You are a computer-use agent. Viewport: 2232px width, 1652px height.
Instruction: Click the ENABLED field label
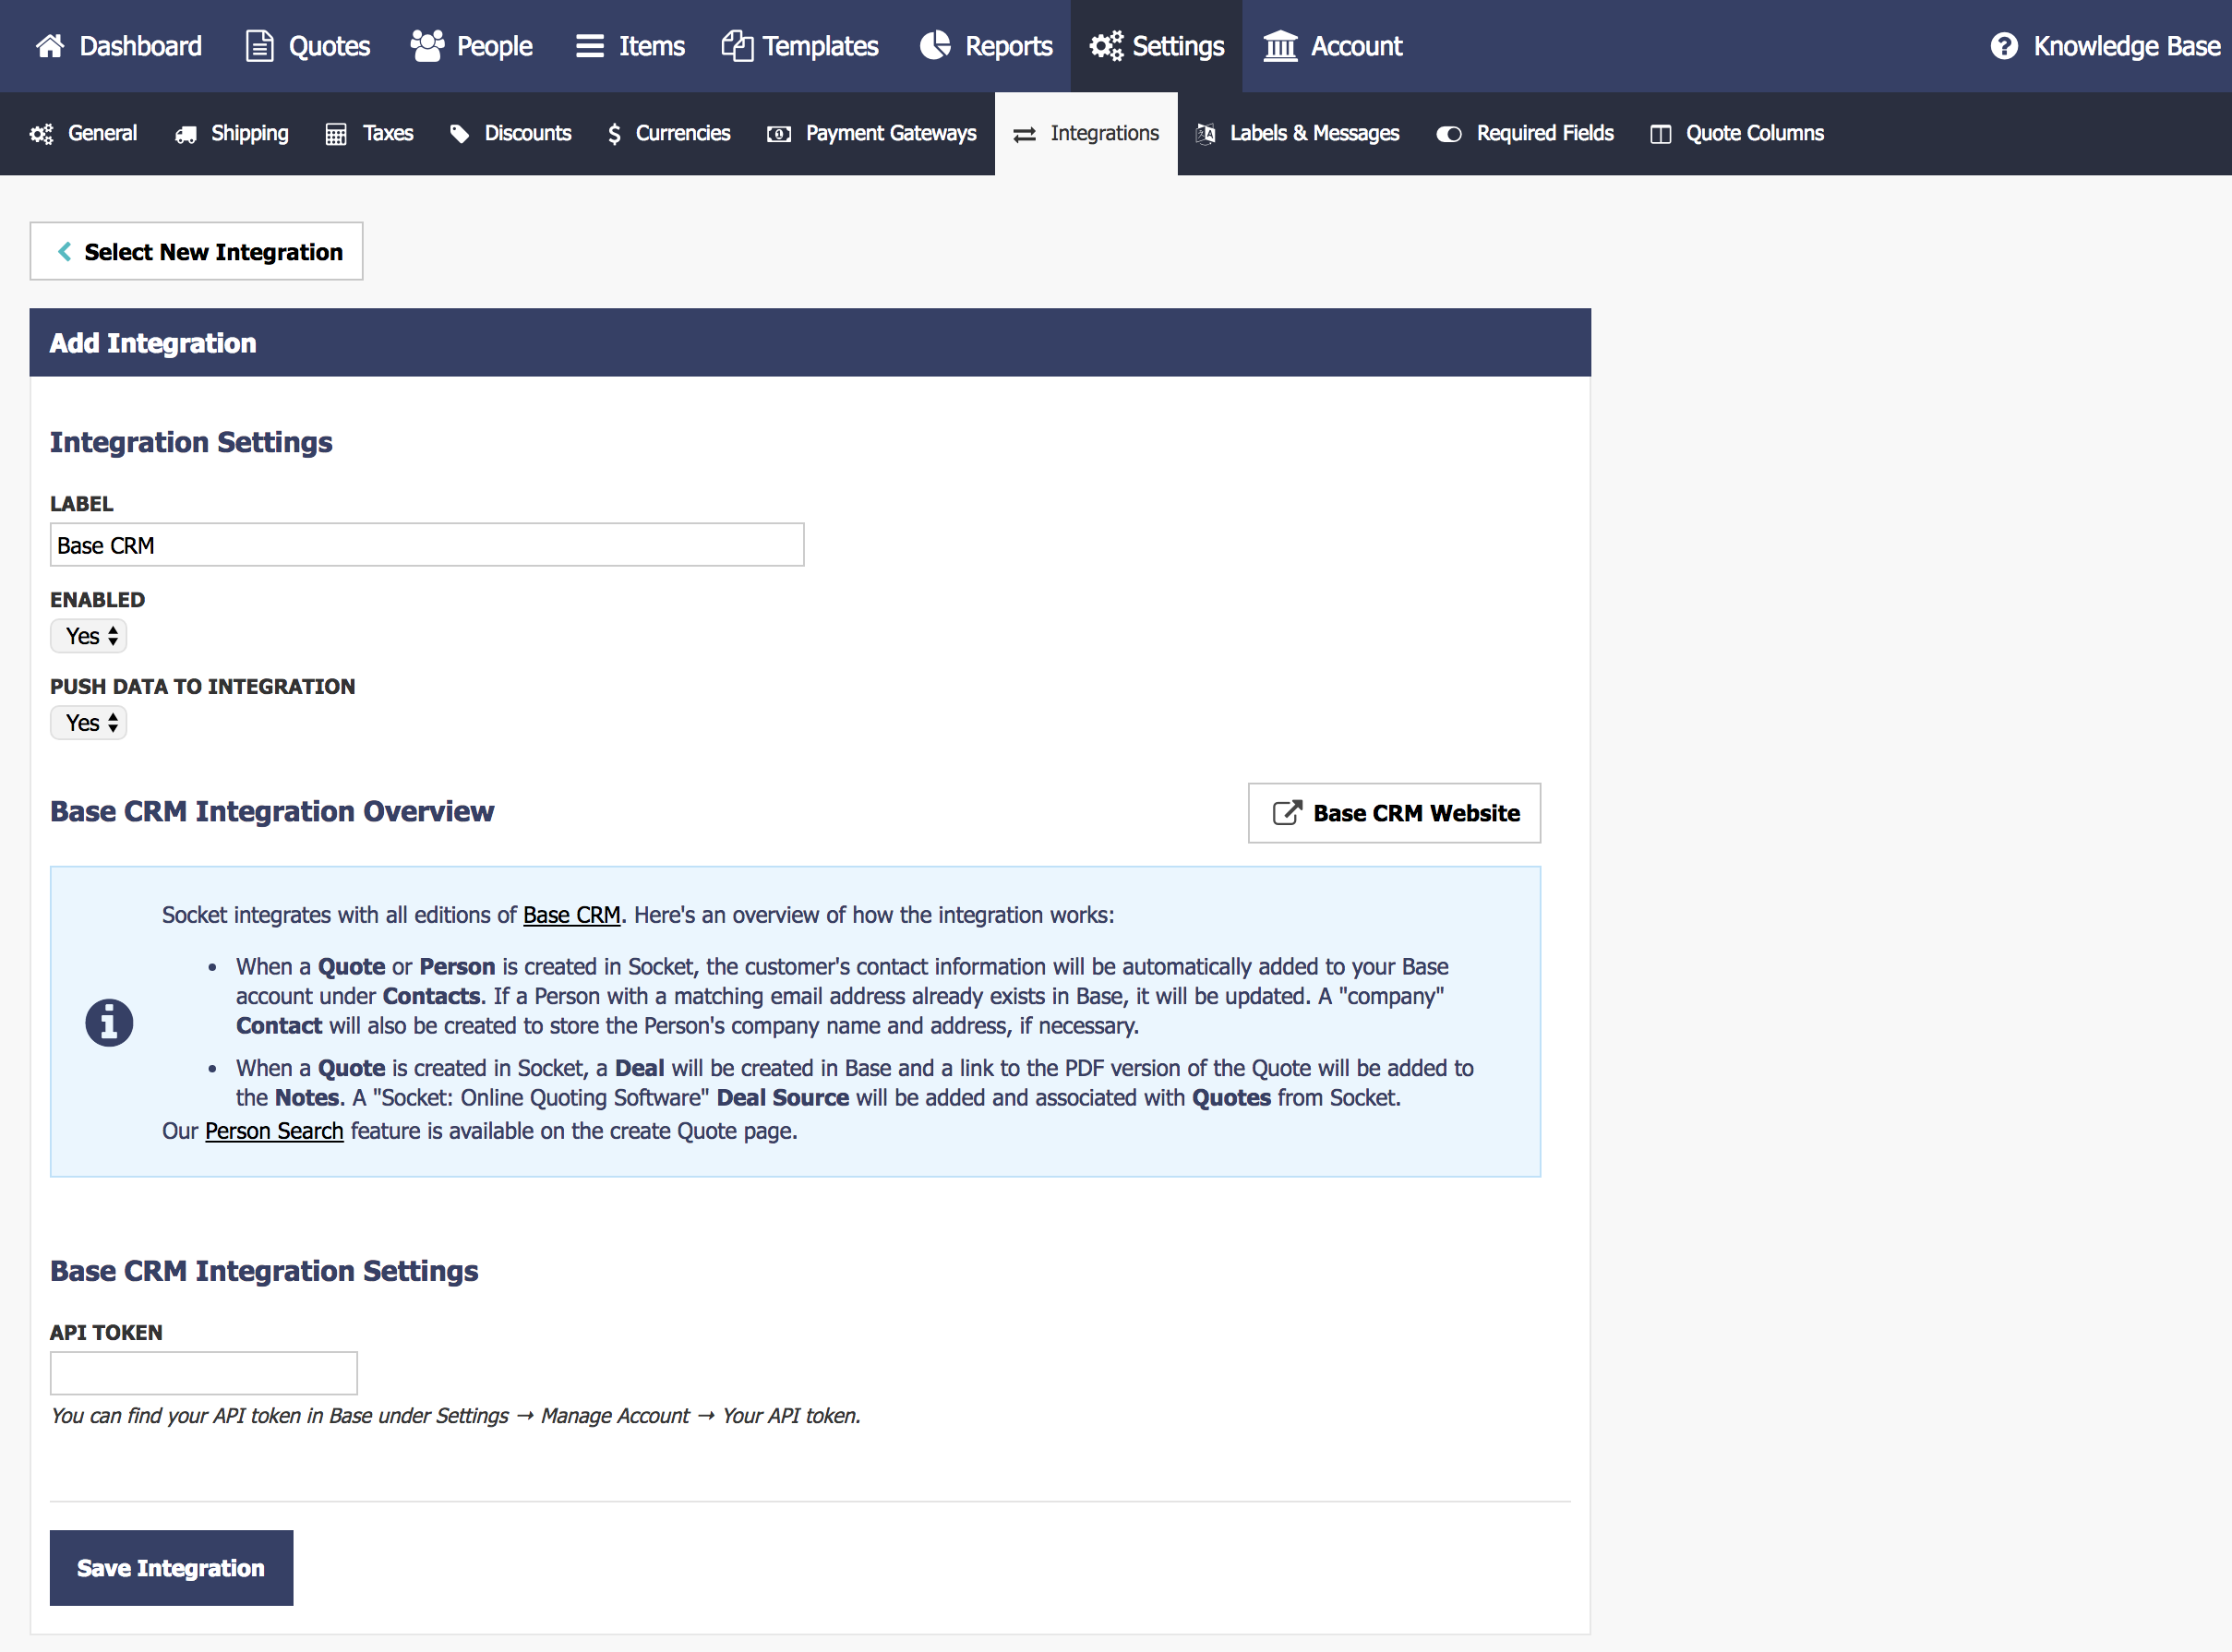[x=98, y=600]
